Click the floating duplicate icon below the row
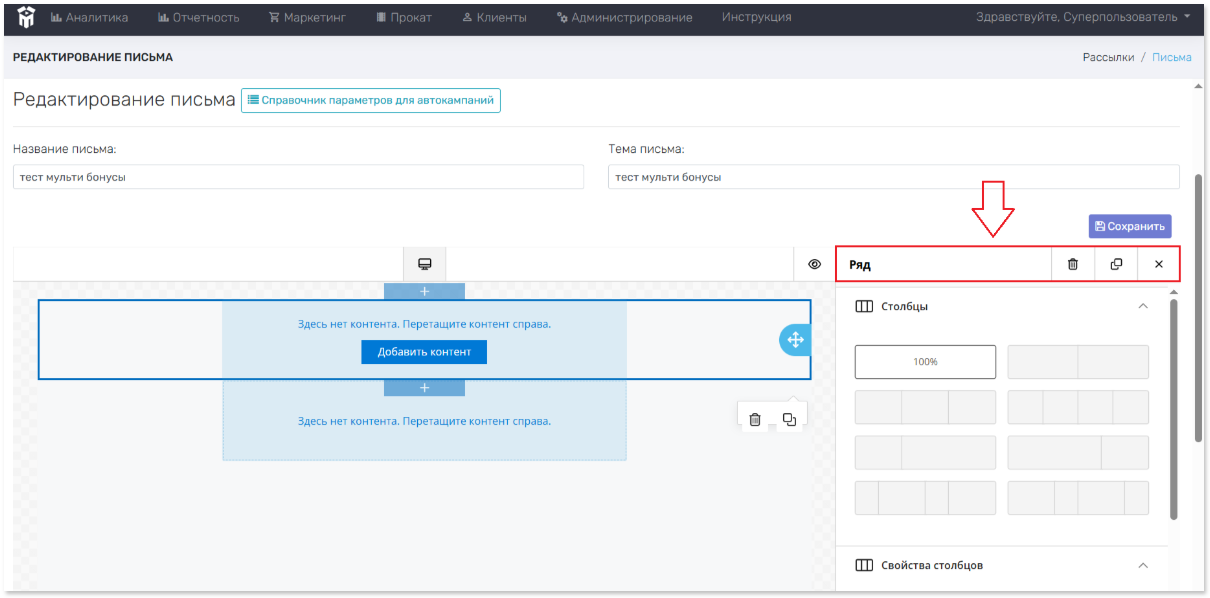Image resolution: width=1210 pixels, height=598 pixels. click(790, 419)
